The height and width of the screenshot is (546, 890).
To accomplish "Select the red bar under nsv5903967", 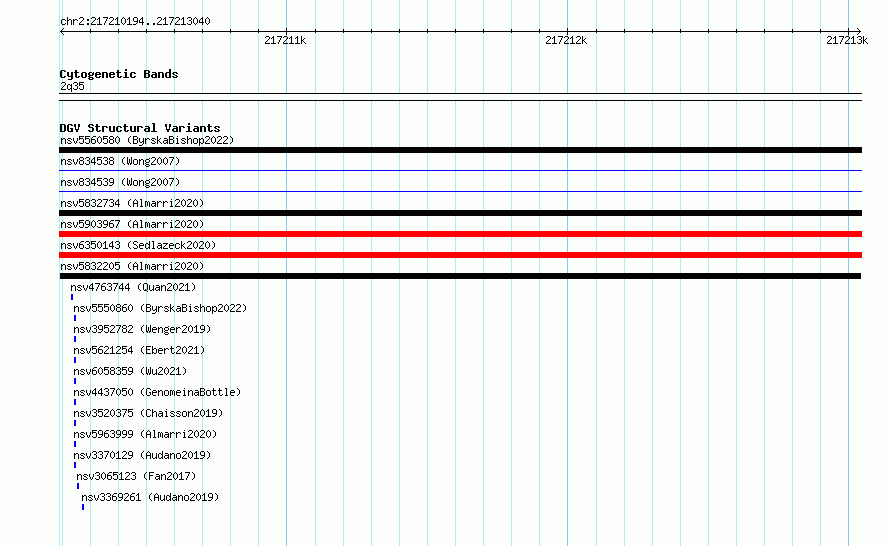I will pos(460,234).
